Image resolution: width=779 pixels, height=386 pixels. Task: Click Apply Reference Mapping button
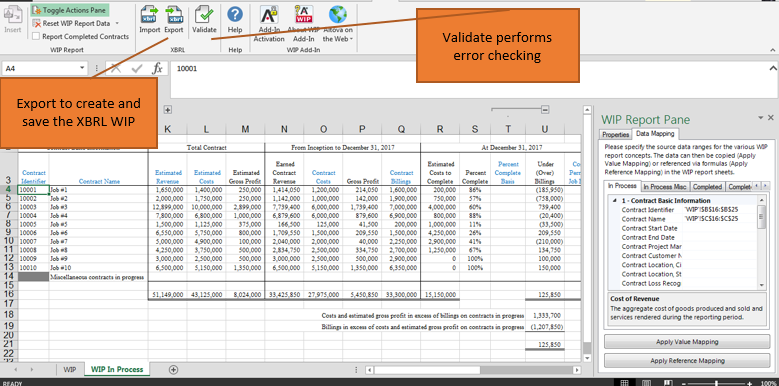point(687,361)
